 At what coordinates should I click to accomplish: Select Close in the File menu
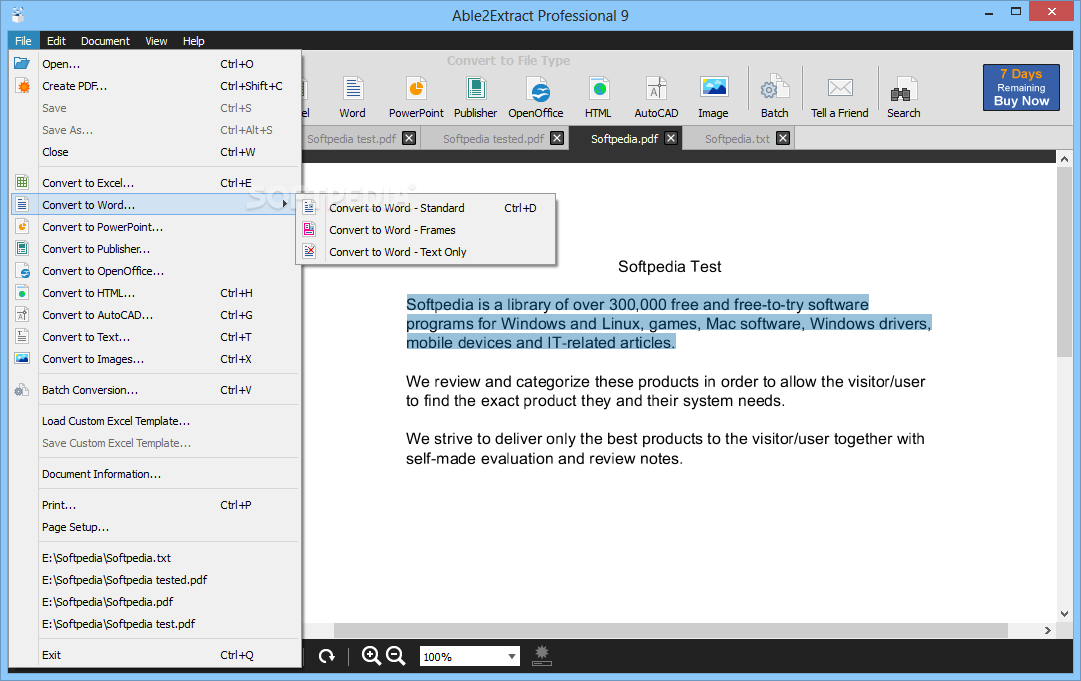[155, 152]
